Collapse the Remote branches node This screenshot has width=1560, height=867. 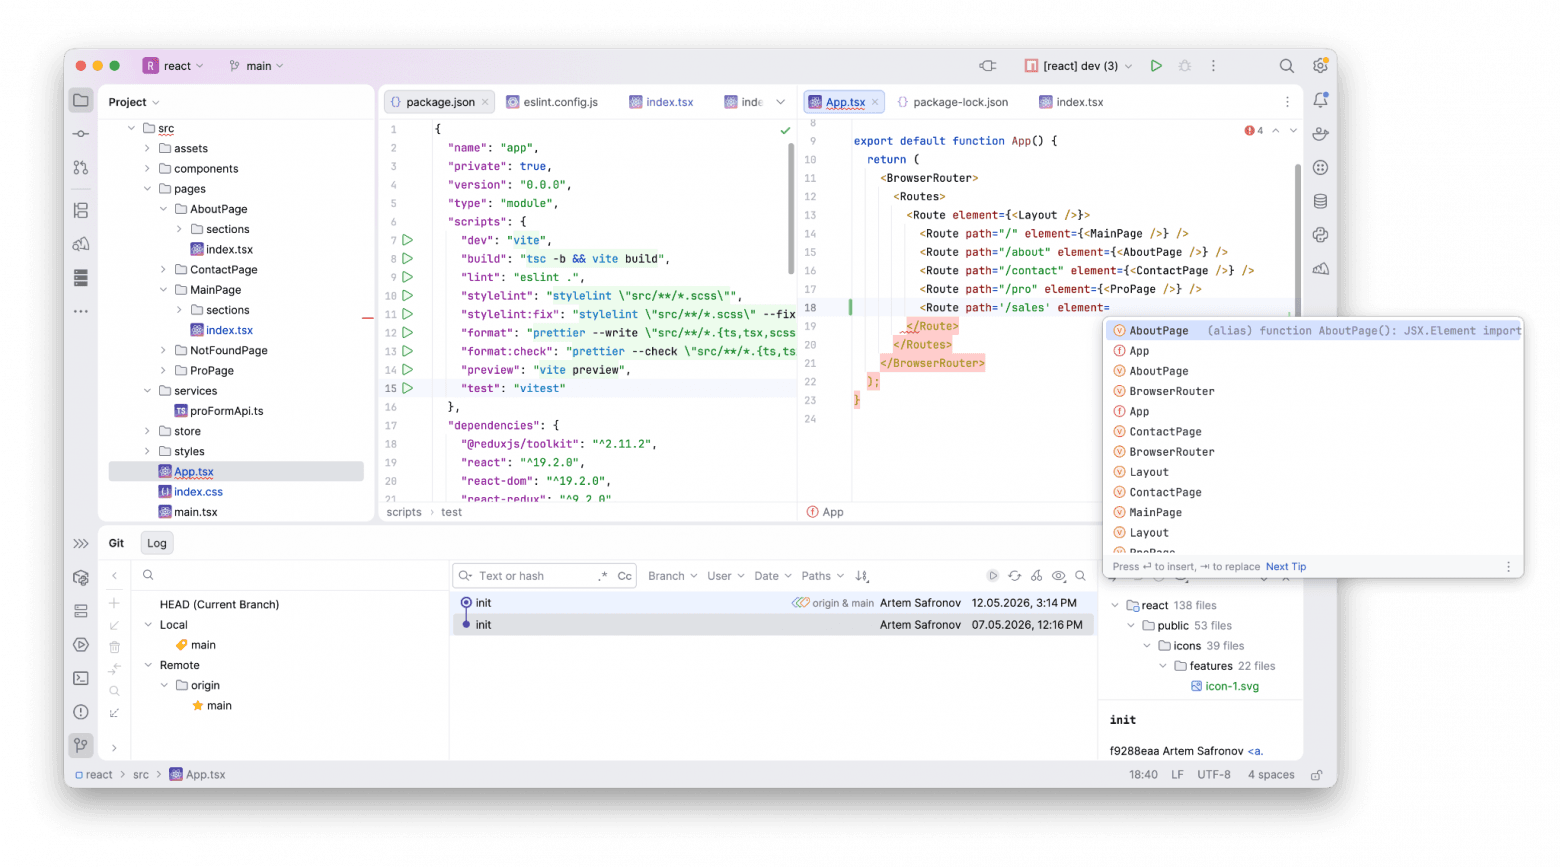(x=148, y=665)
